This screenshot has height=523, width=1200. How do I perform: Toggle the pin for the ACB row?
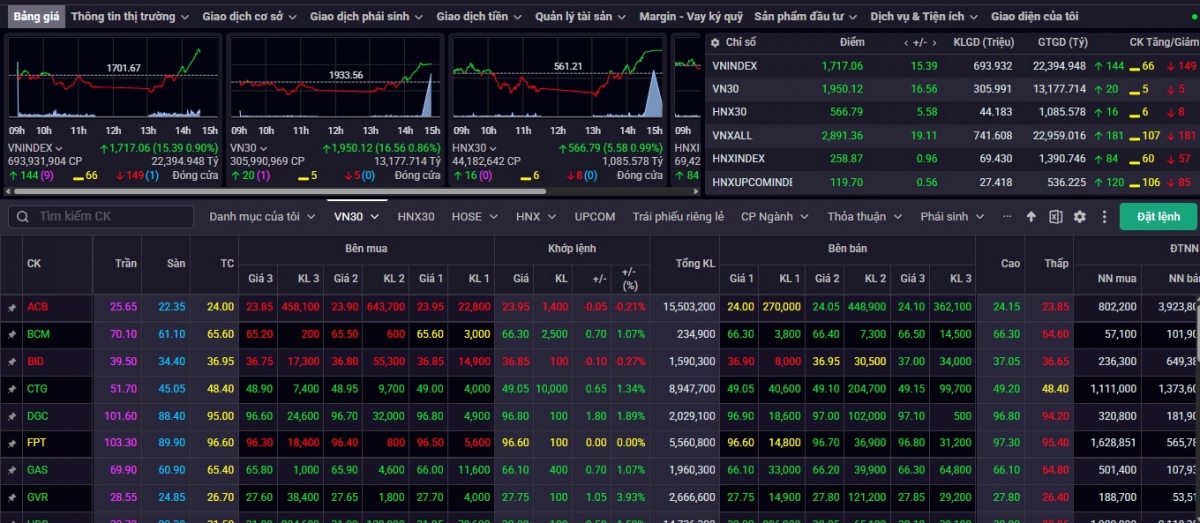13,307
